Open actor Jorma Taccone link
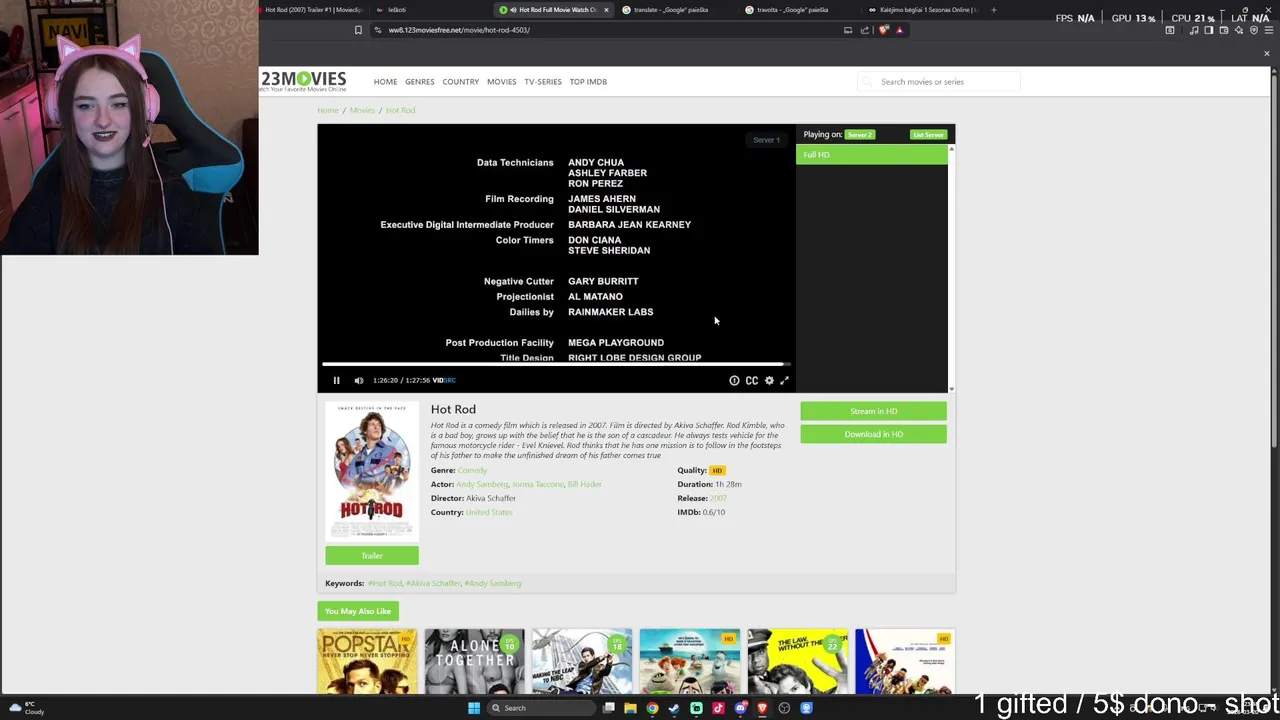 pos(538,484)
